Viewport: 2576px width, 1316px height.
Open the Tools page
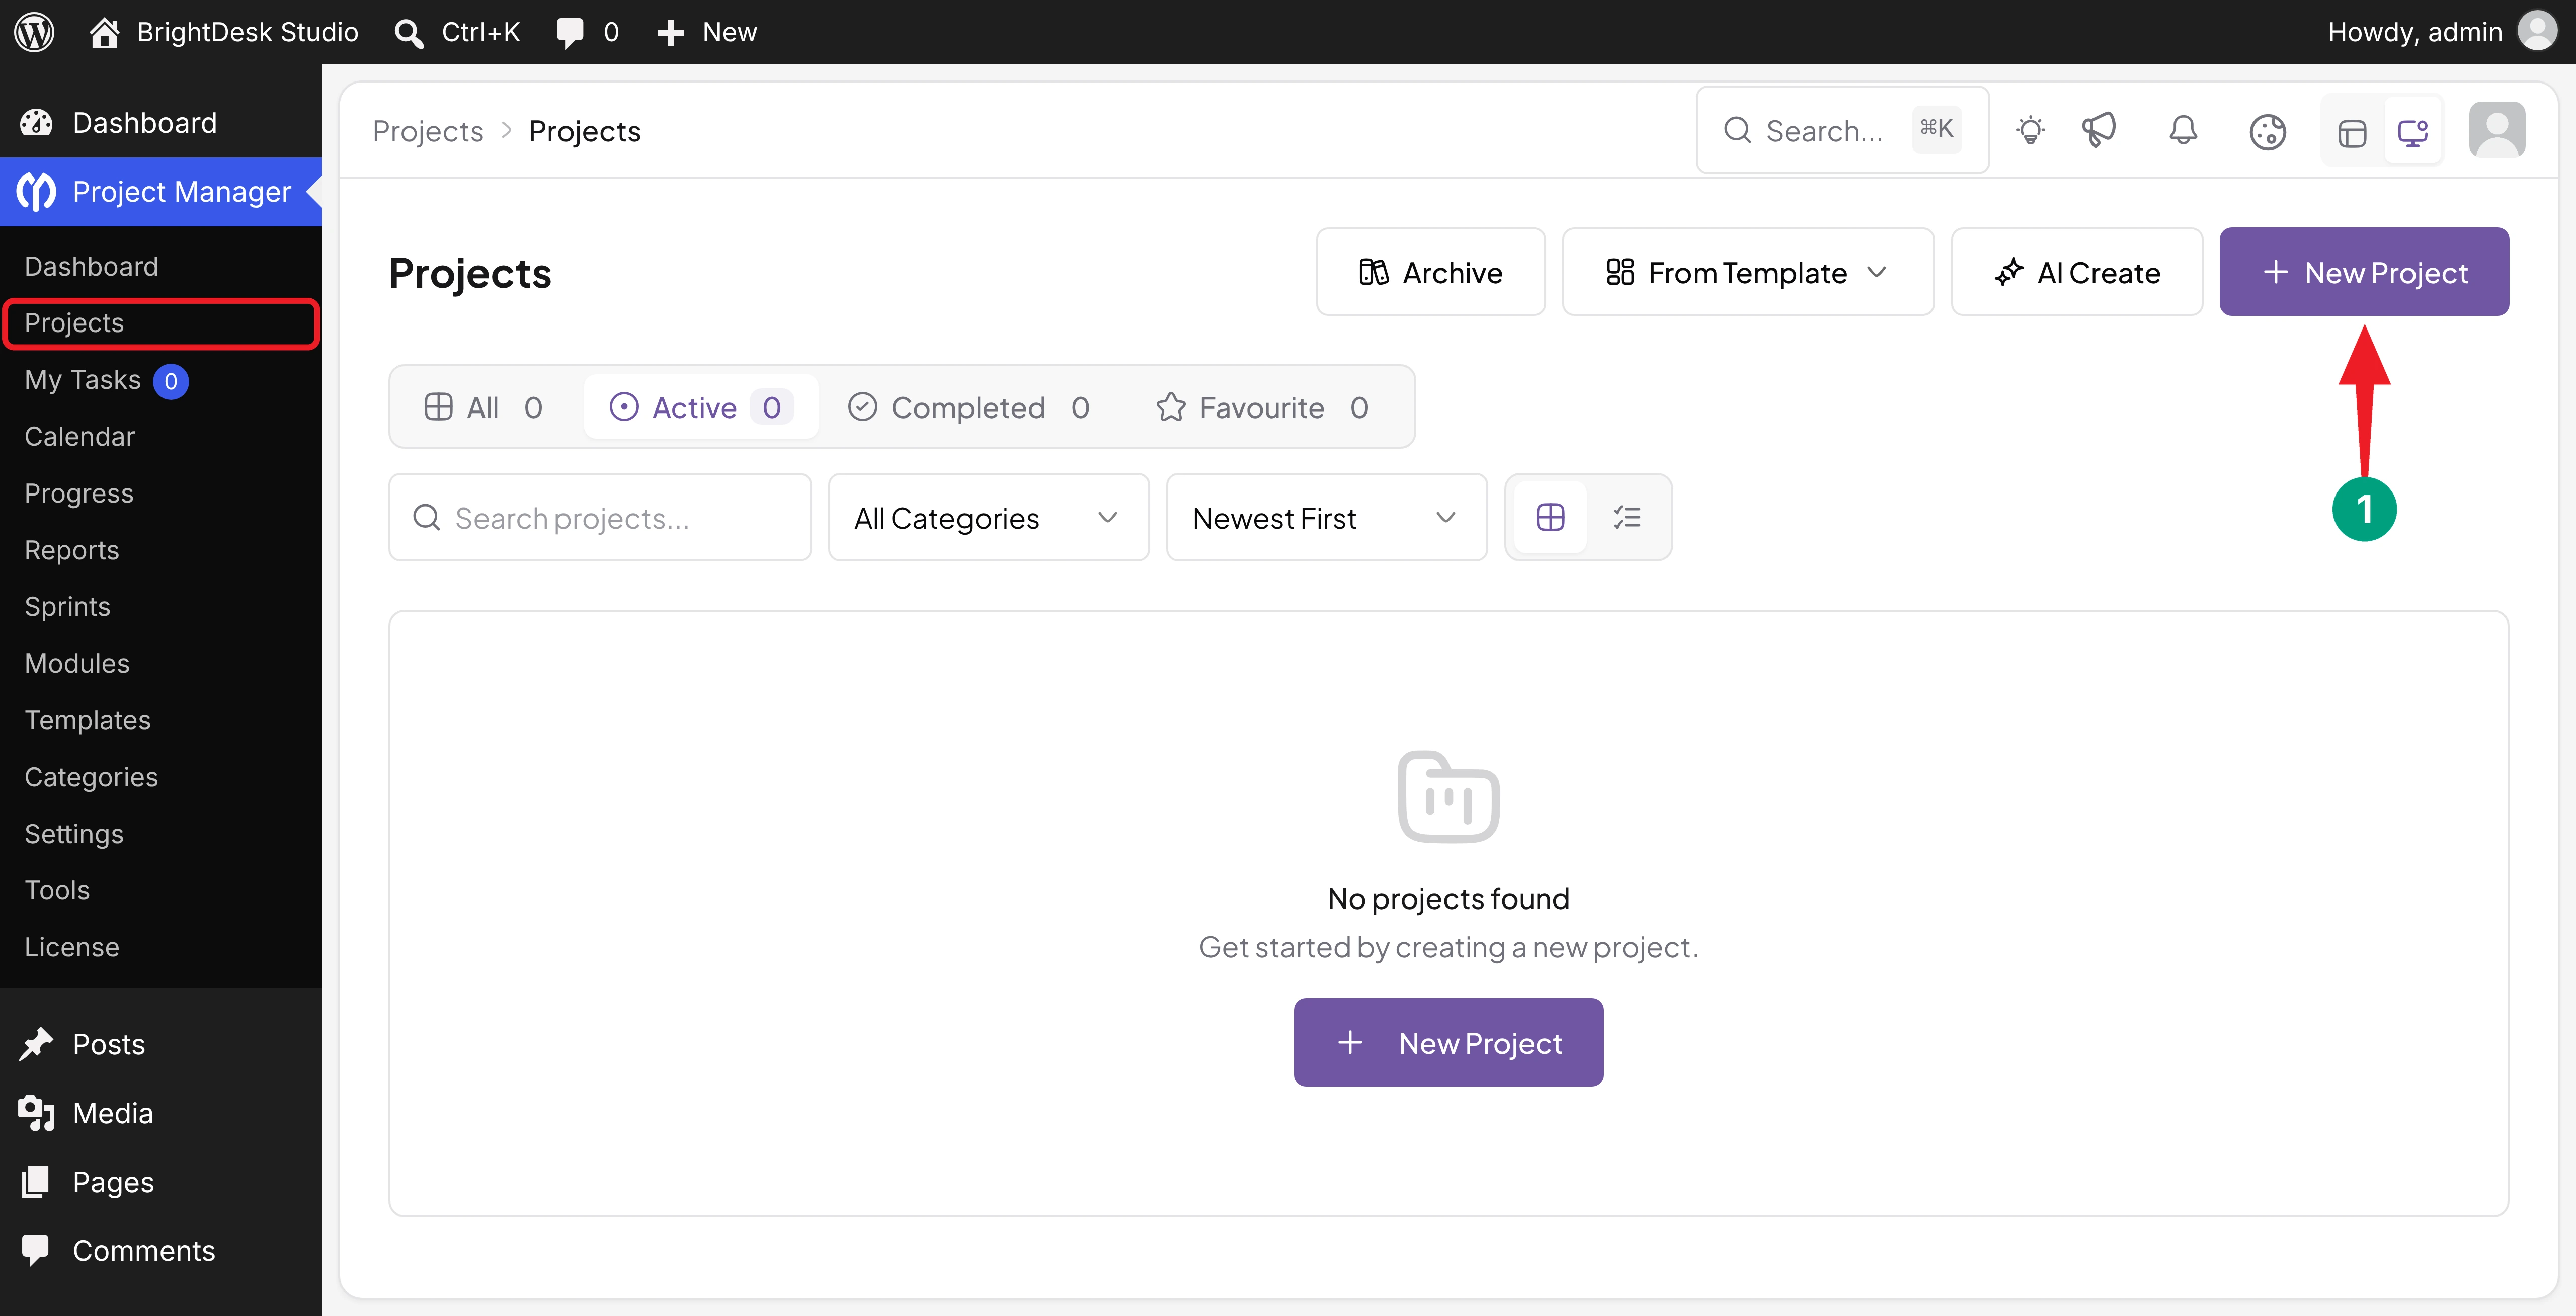tap(57, 891)
